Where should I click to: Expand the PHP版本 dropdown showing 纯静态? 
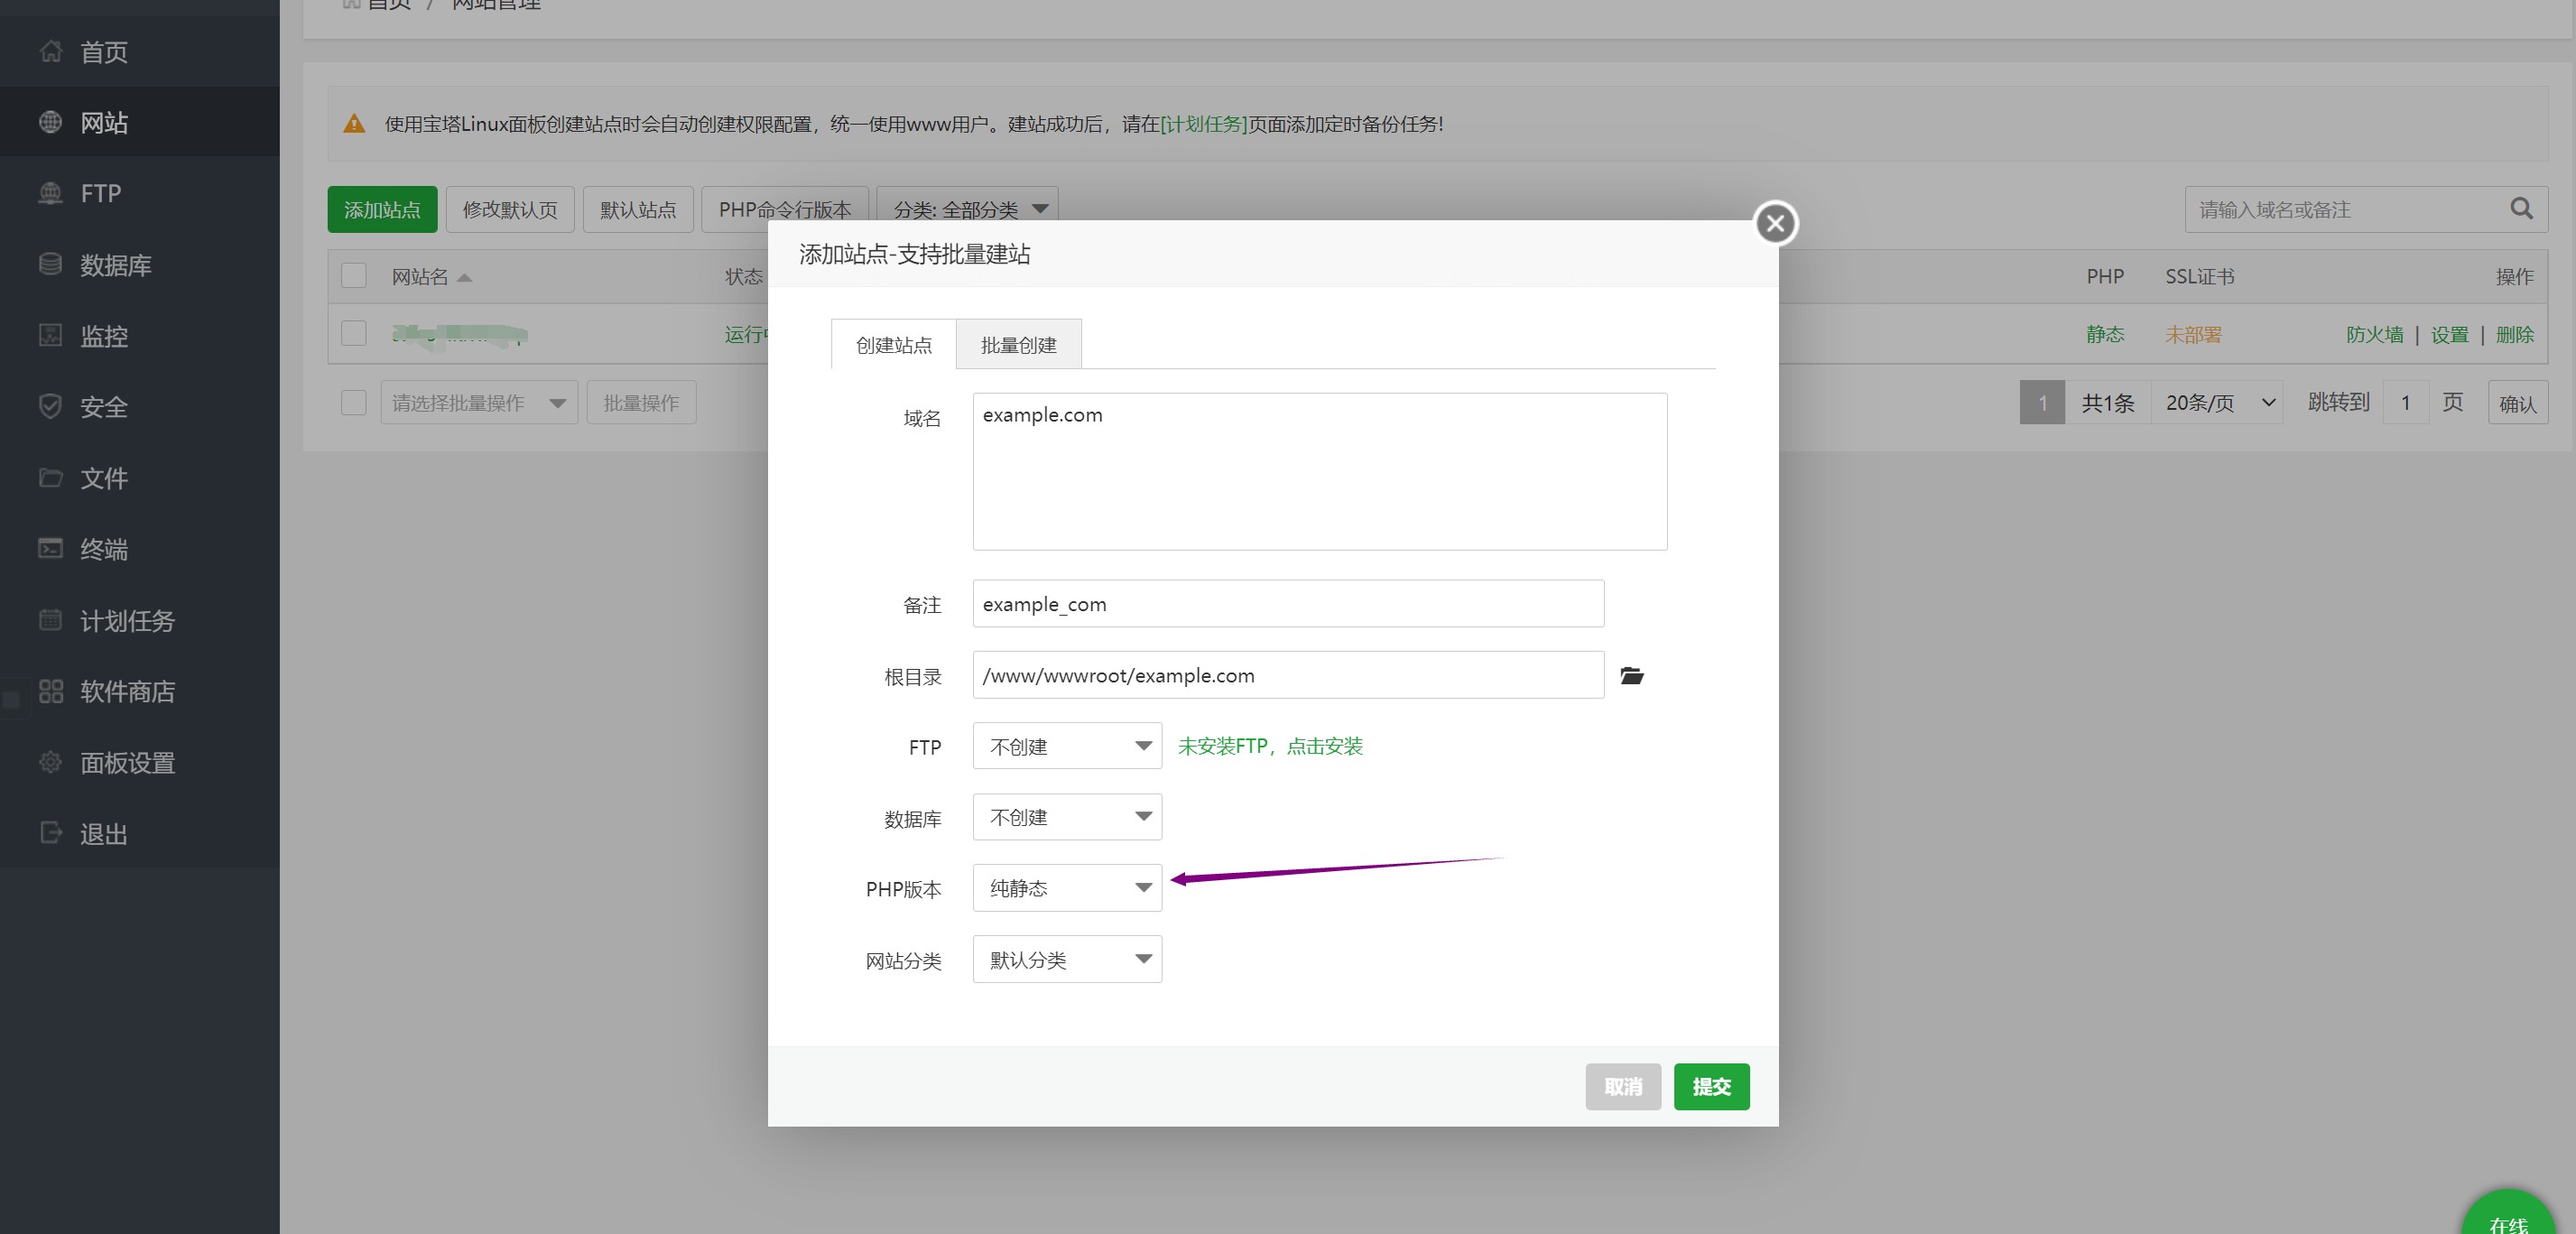pyautogui.click(x=1066, y=887)
